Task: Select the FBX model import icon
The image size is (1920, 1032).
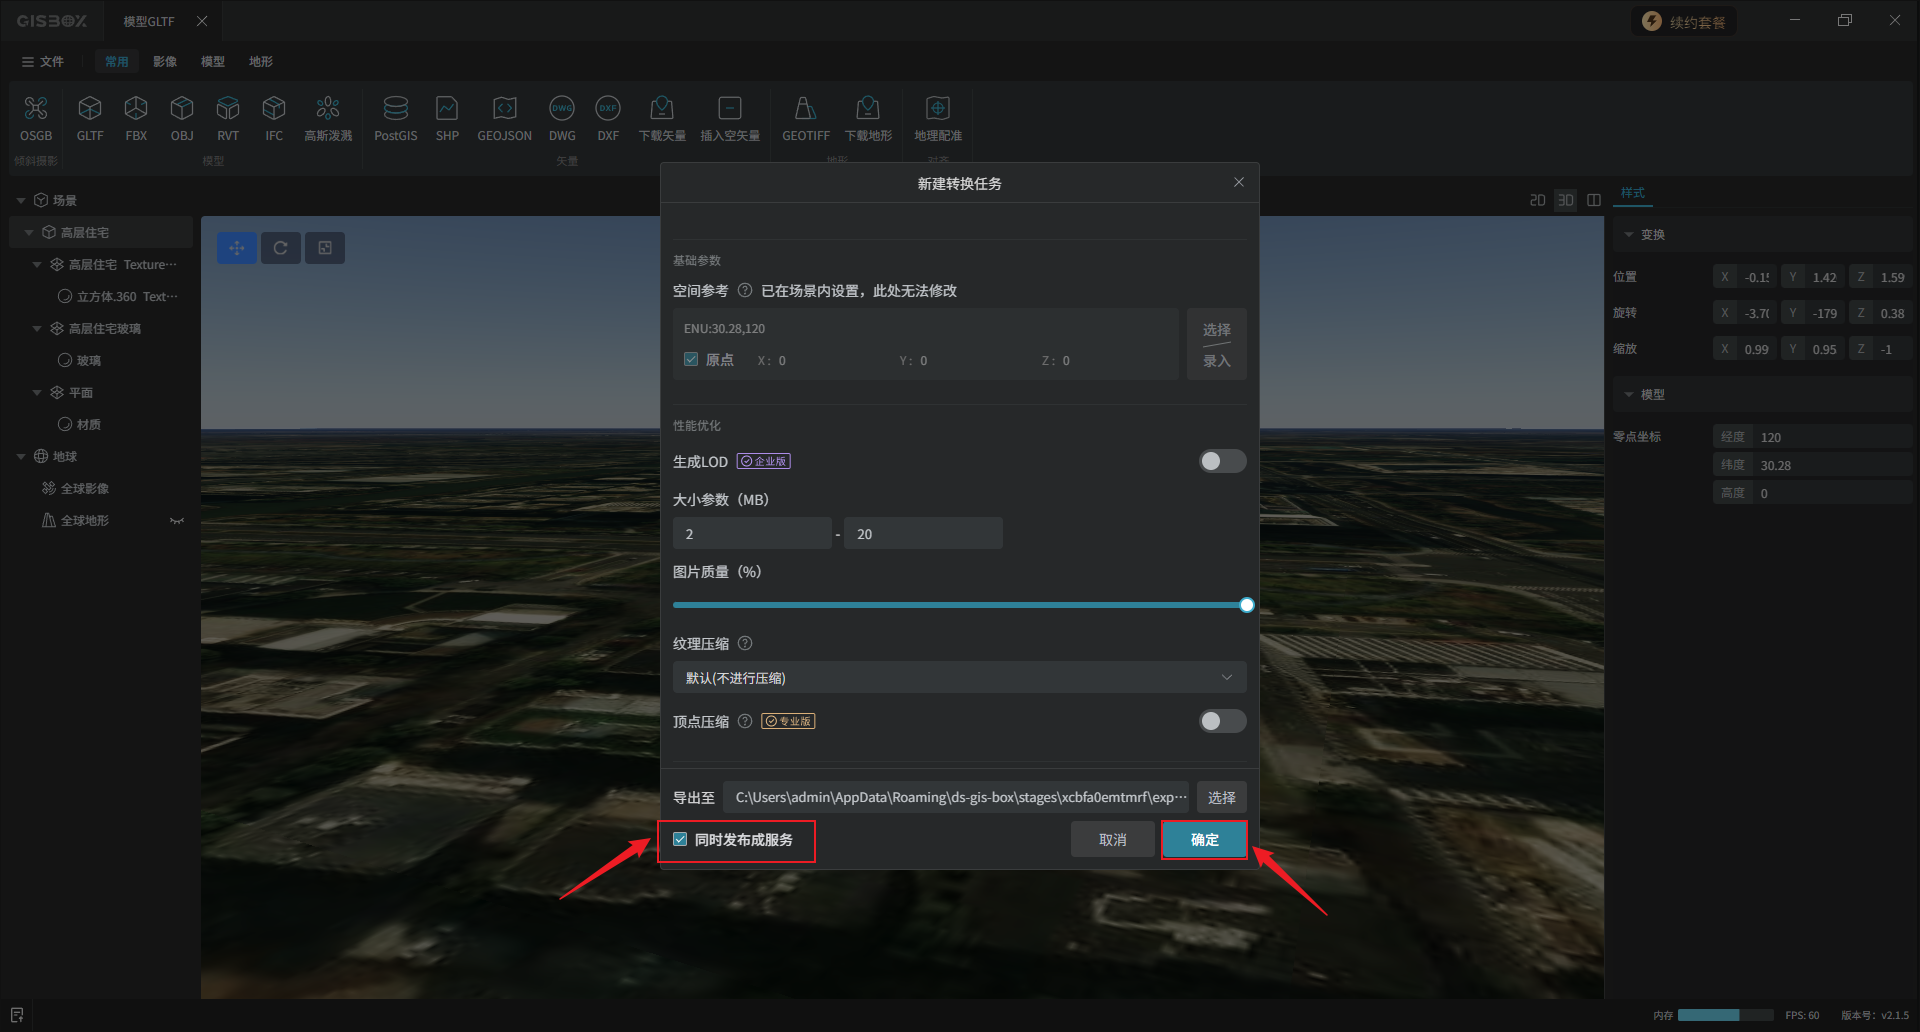Action: click(x=136, y=109)
